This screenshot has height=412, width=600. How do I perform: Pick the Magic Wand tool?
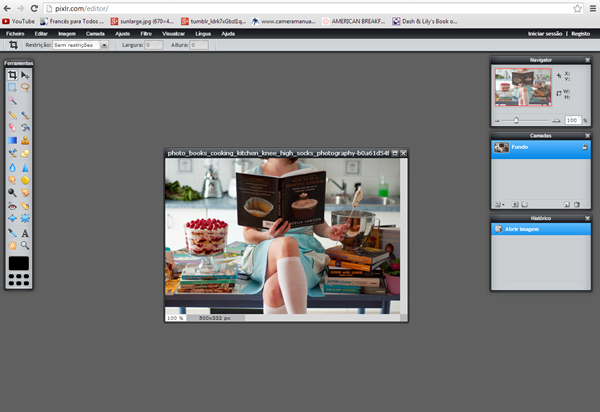12,101
